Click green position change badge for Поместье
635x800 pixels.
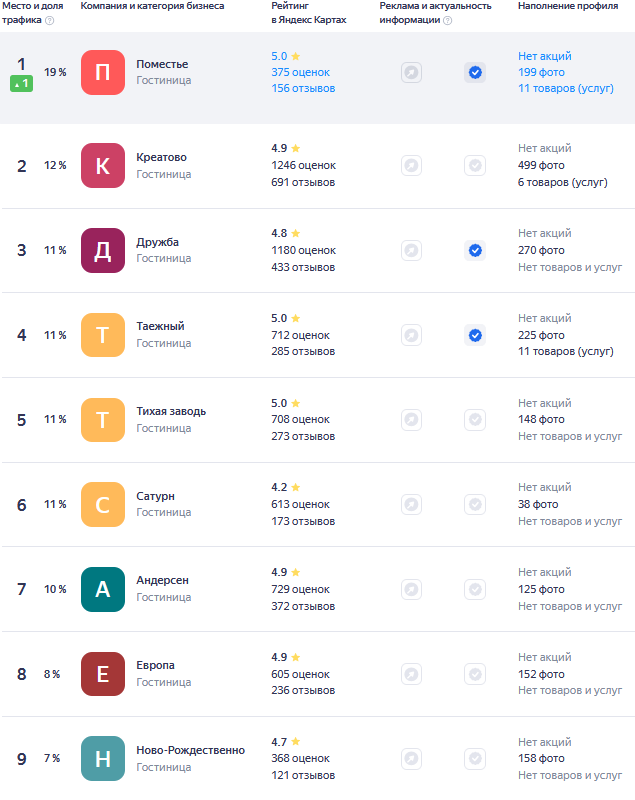(x=21, y=84)
